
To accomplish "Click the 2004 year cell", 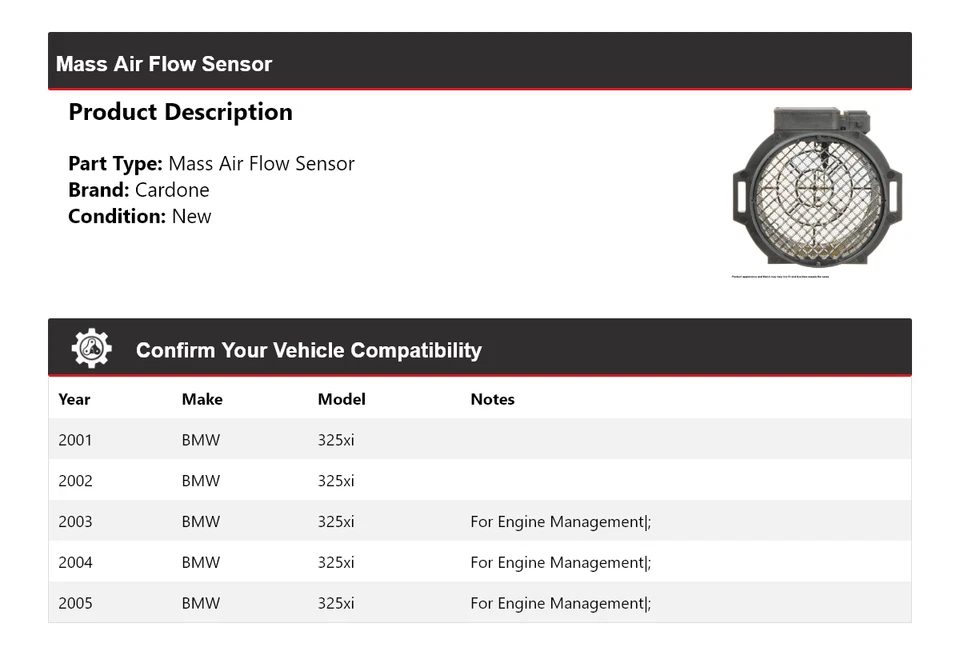I will click(75, 563).
